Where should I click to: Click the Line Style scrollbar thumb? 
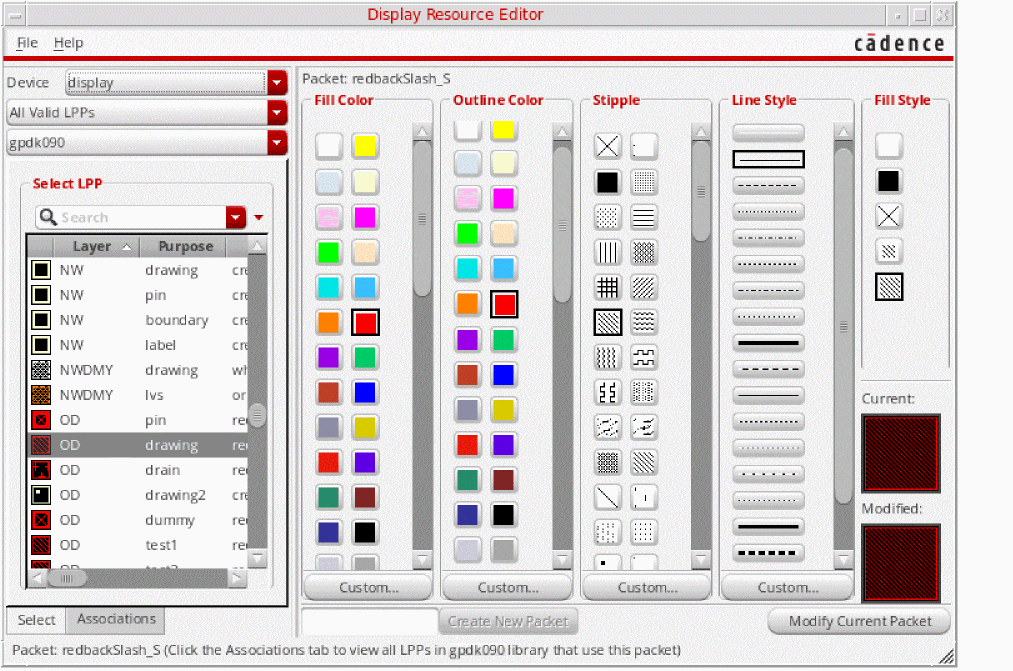(x=843, y=326)
